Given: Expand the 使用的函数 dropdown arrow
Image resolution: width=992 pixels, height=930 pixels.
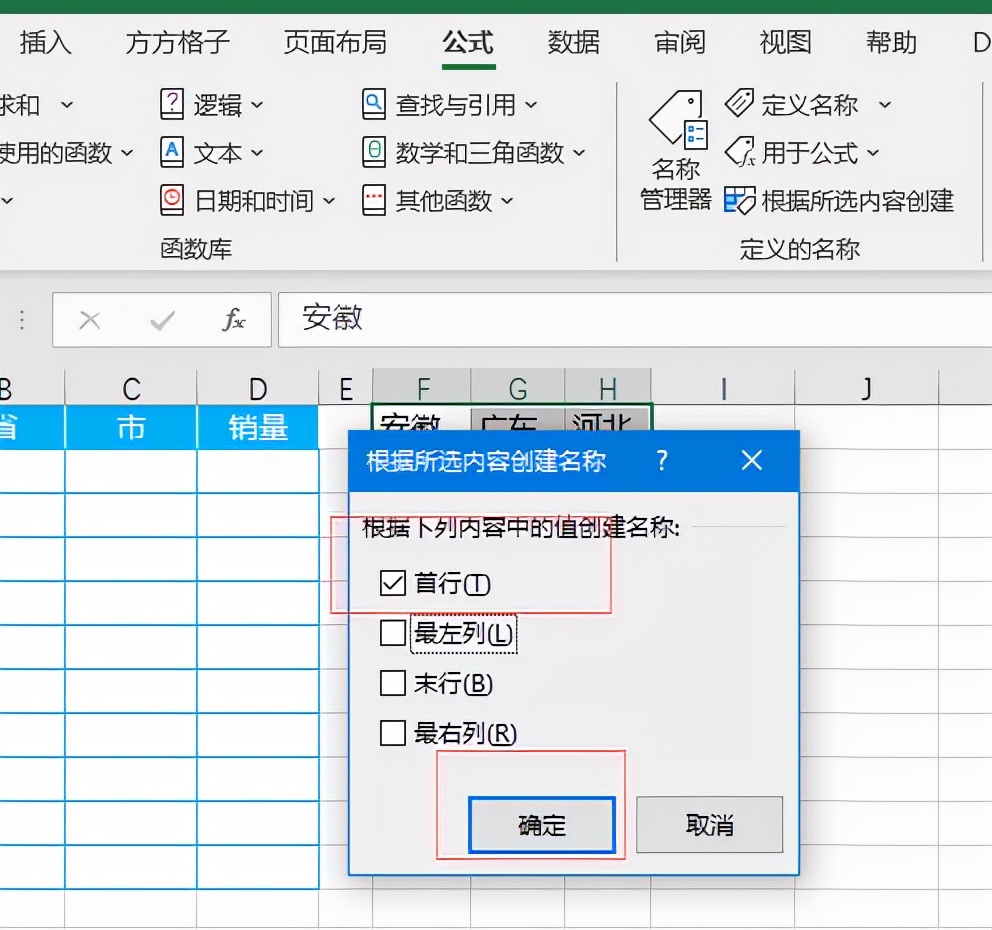Looking at the screenshot, I should [x=127, y=153].
